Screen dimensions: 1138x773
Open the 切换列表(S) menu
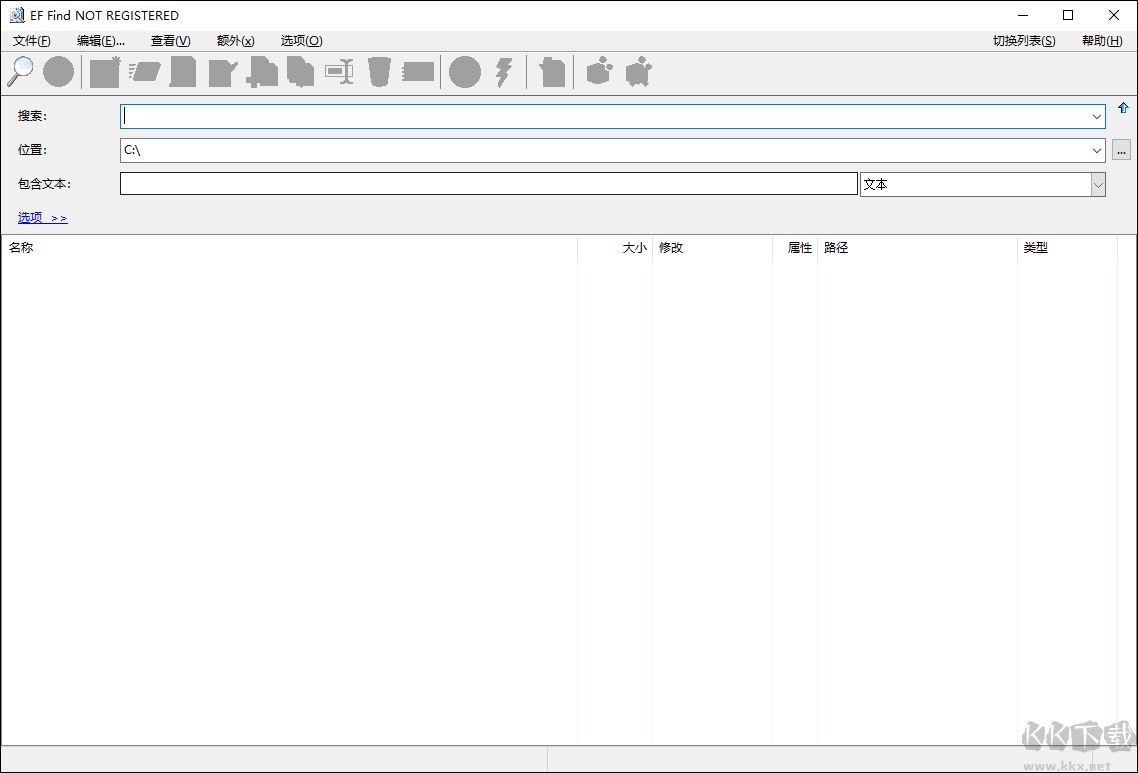pos(1024,41)
